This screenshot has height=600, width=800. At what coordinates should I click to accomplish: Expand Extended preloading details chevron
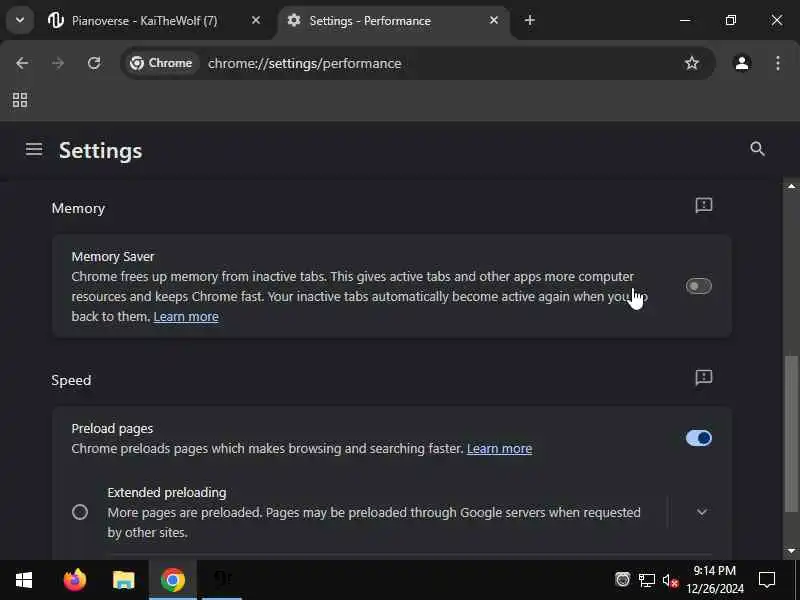(x=702, y=512)
